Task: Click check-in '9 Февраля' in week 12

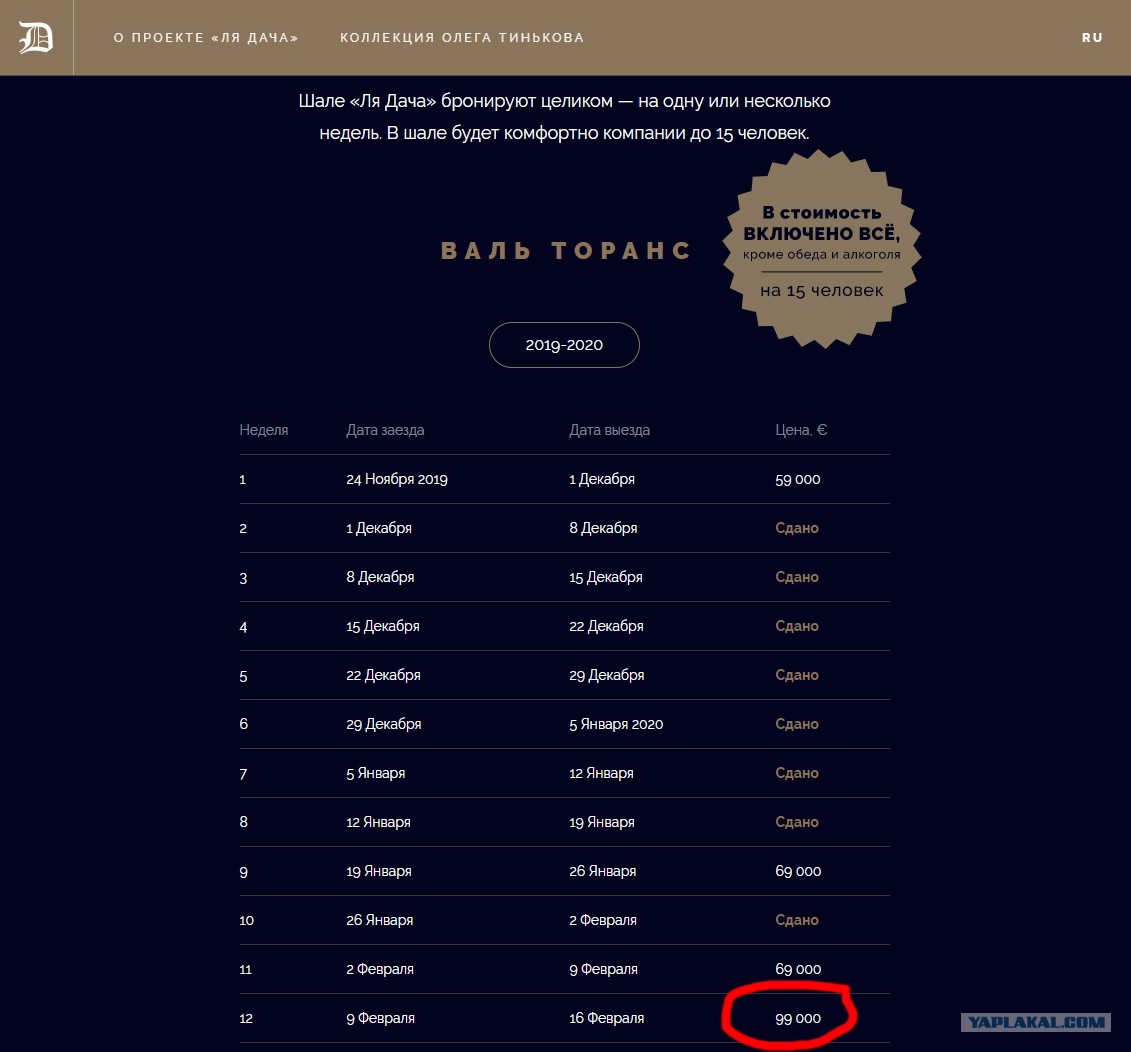Action: (380, 1019)
